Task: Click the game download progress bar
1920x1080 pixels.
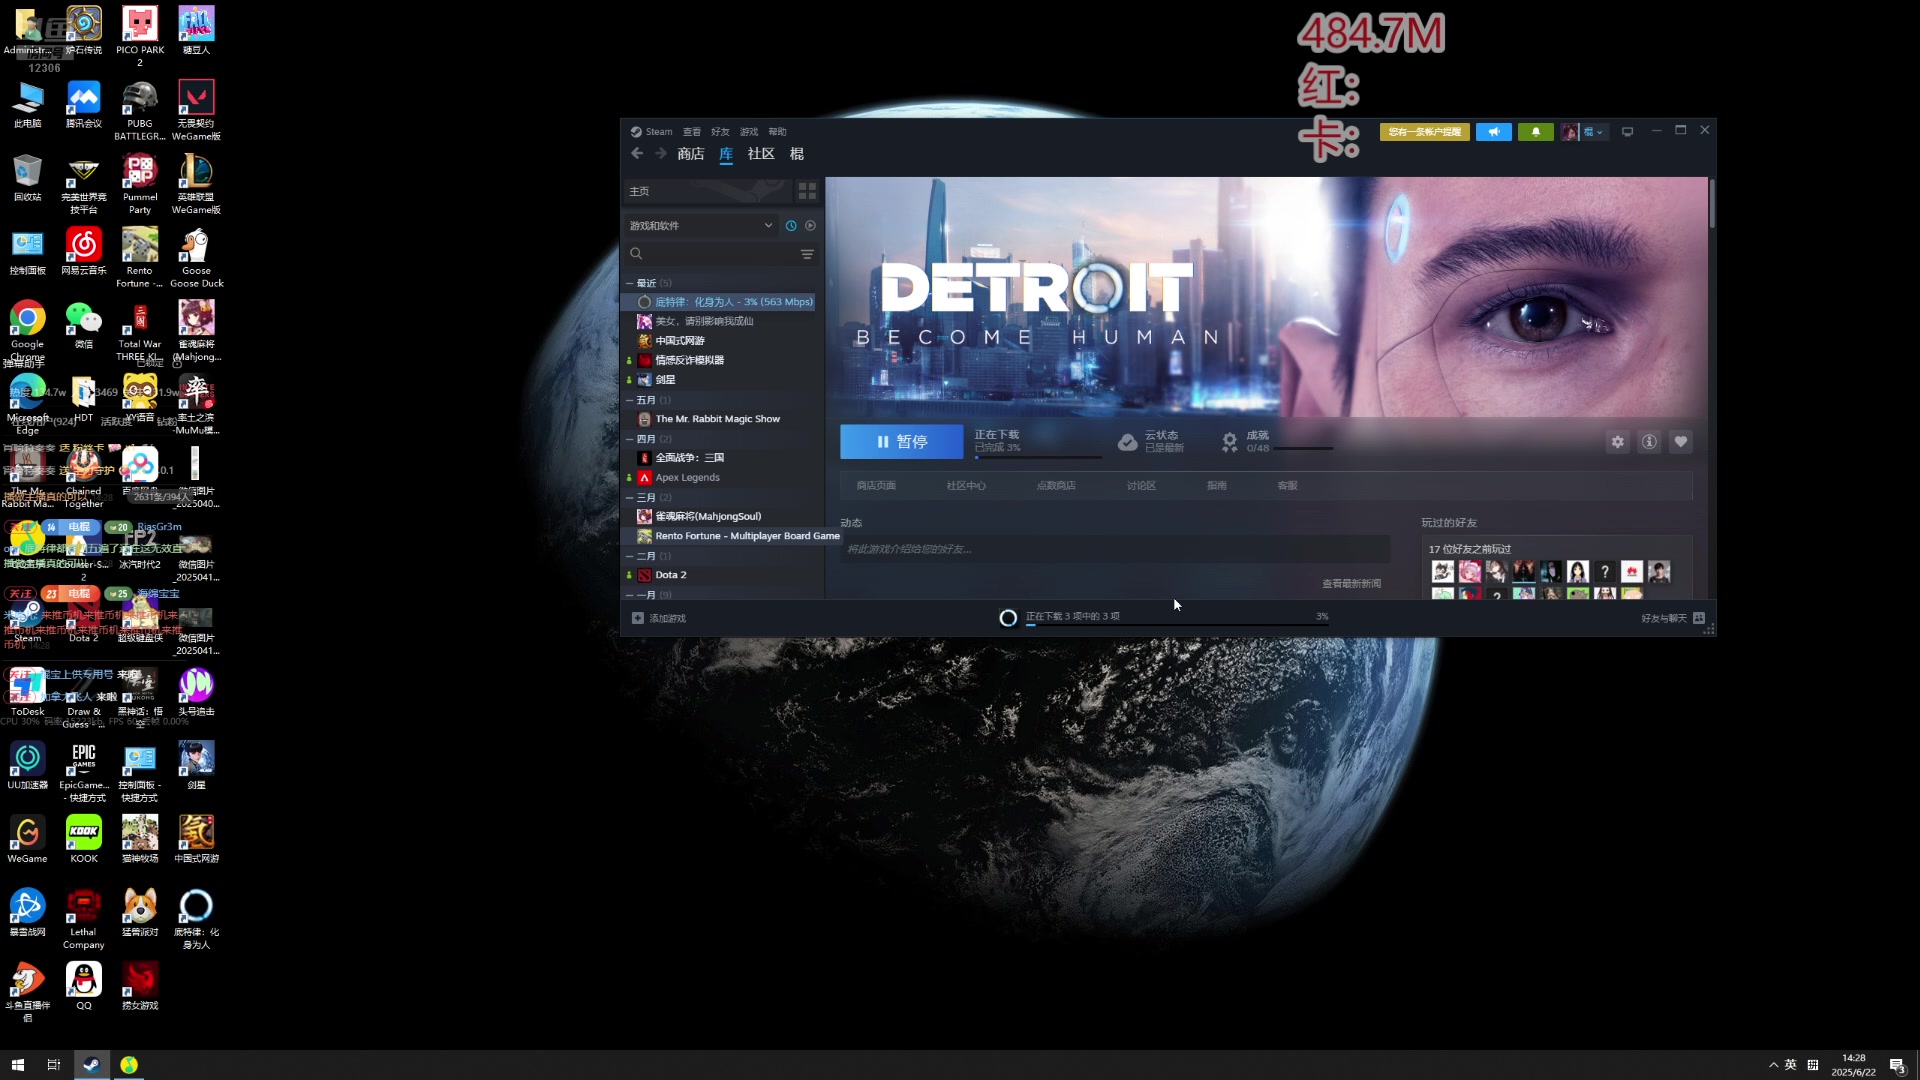Action: point(1038,457)
